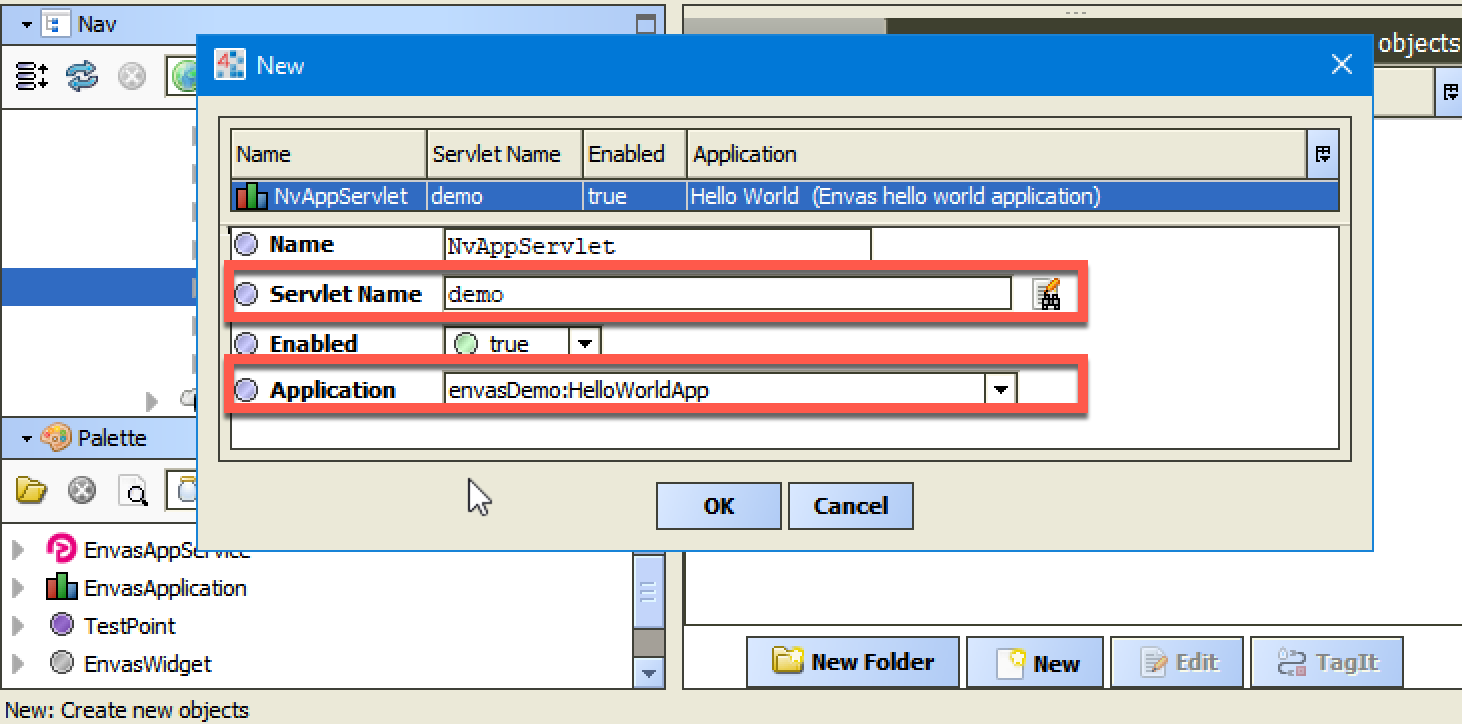Click the Enabled green status circle
This screenshot has width=1462, height=724.
[x=466, y=344]
